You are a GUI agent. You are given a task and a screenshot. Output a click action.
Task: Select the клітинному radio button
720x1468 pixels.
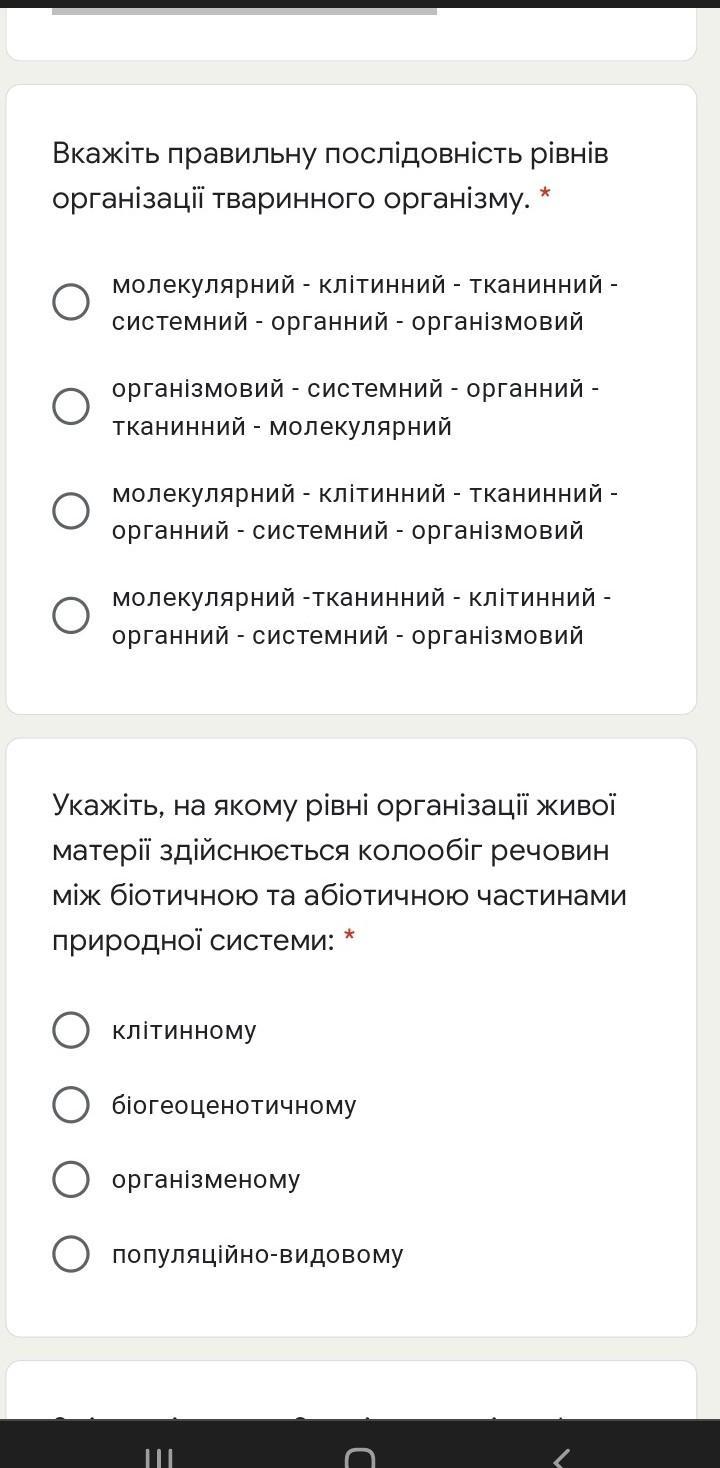[71, 1030]
